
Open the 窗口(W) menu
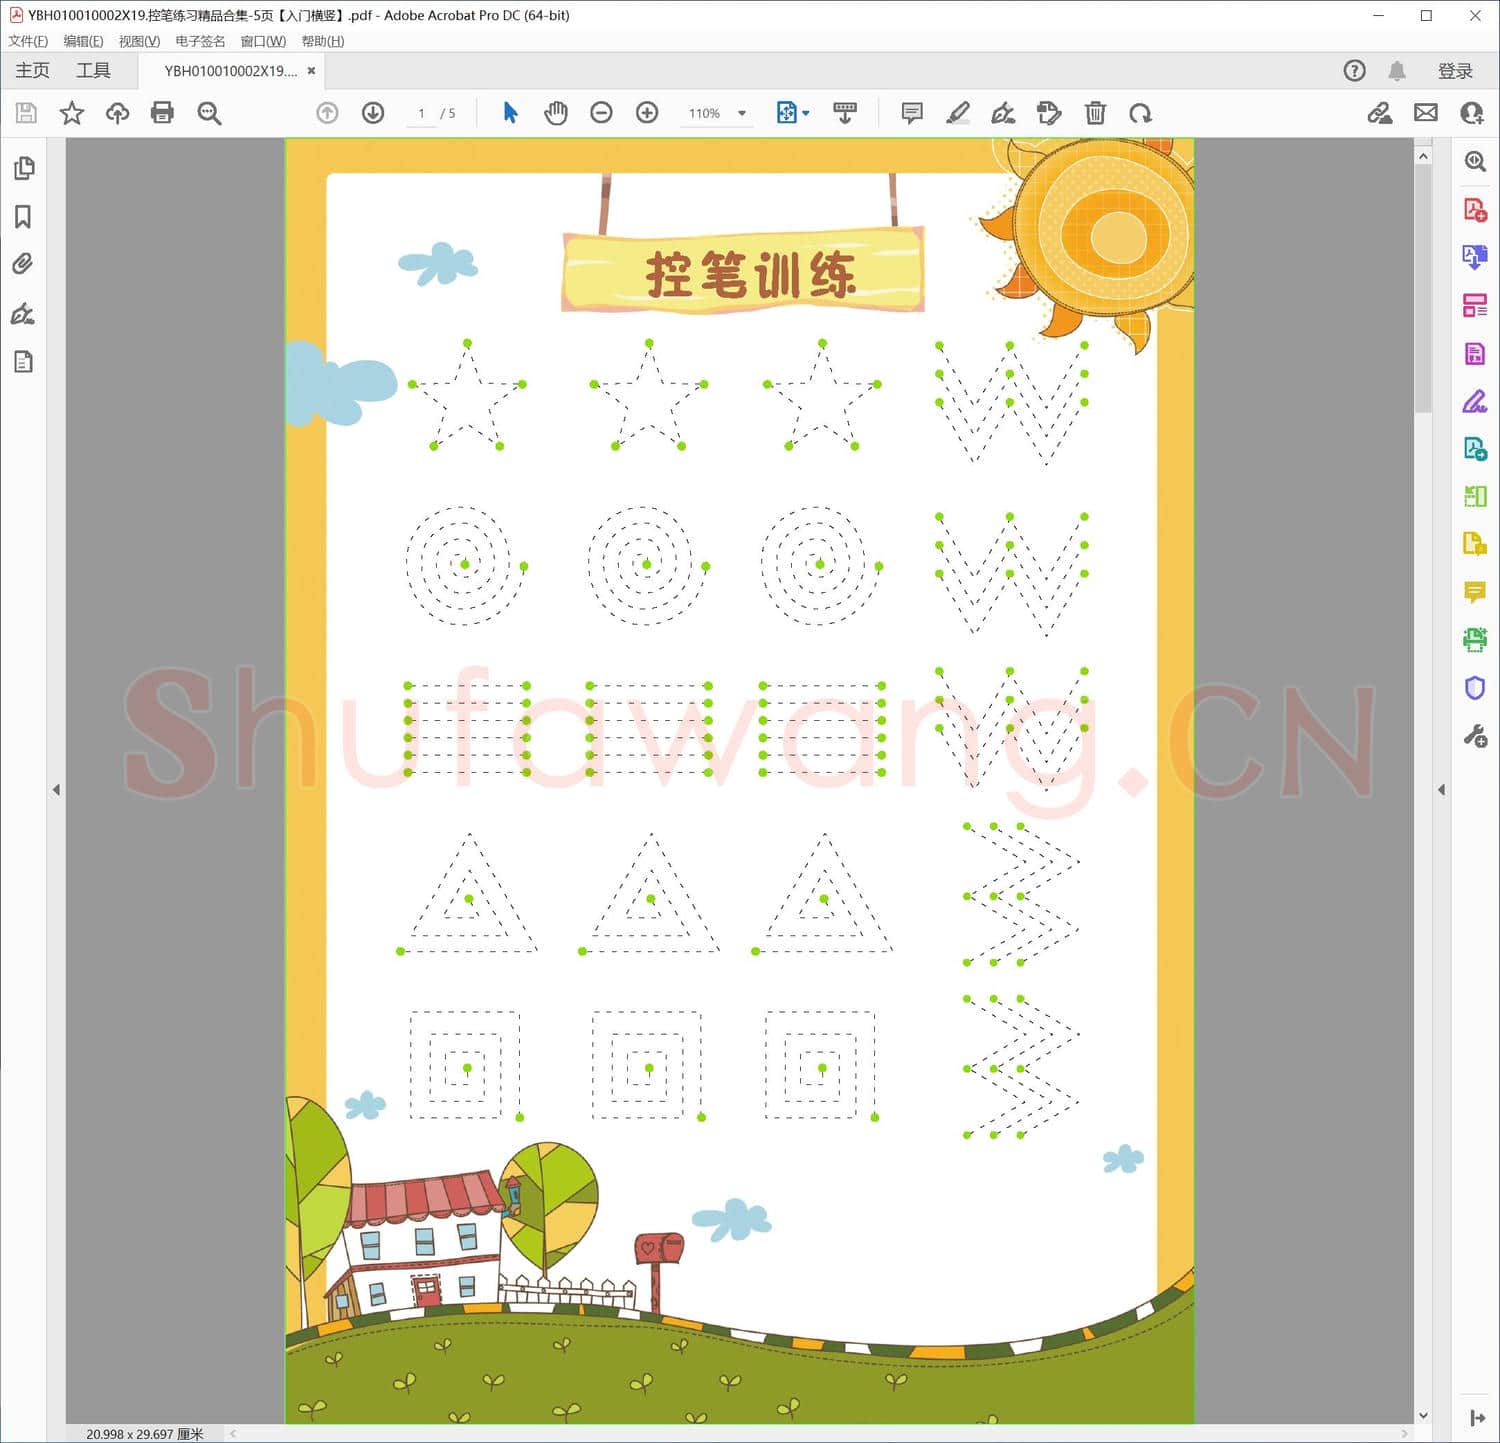[263, 41]
